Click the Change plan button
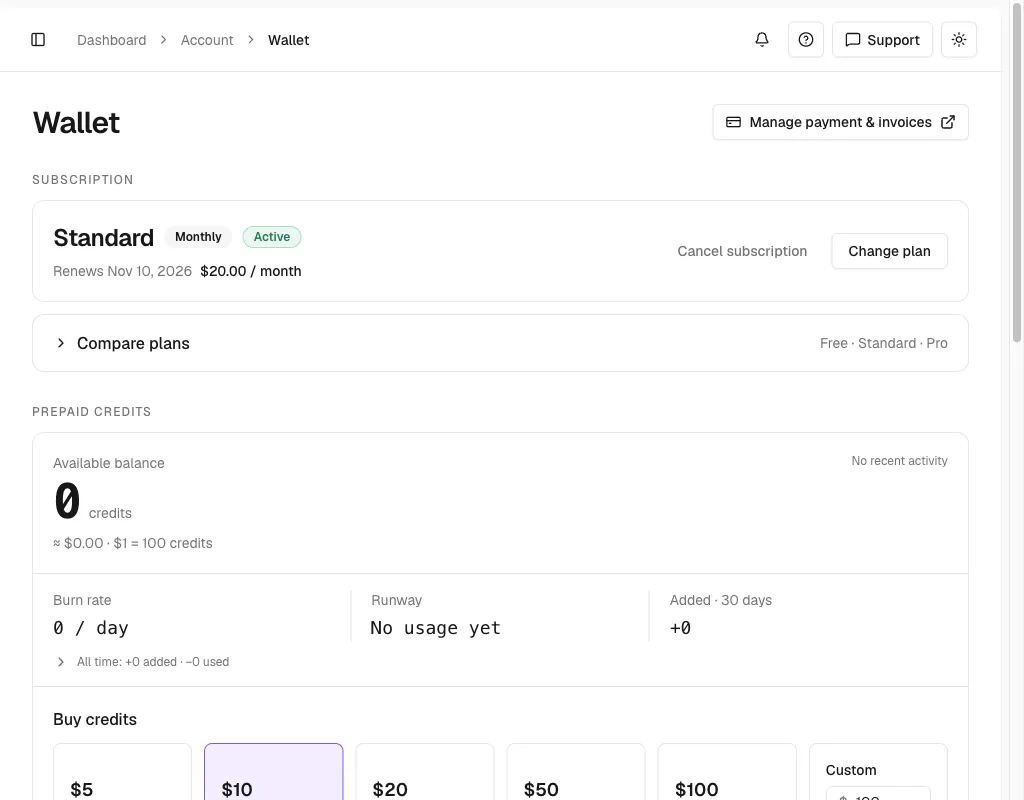Viewport: 1024px width, 800px height. coord(889,251)
